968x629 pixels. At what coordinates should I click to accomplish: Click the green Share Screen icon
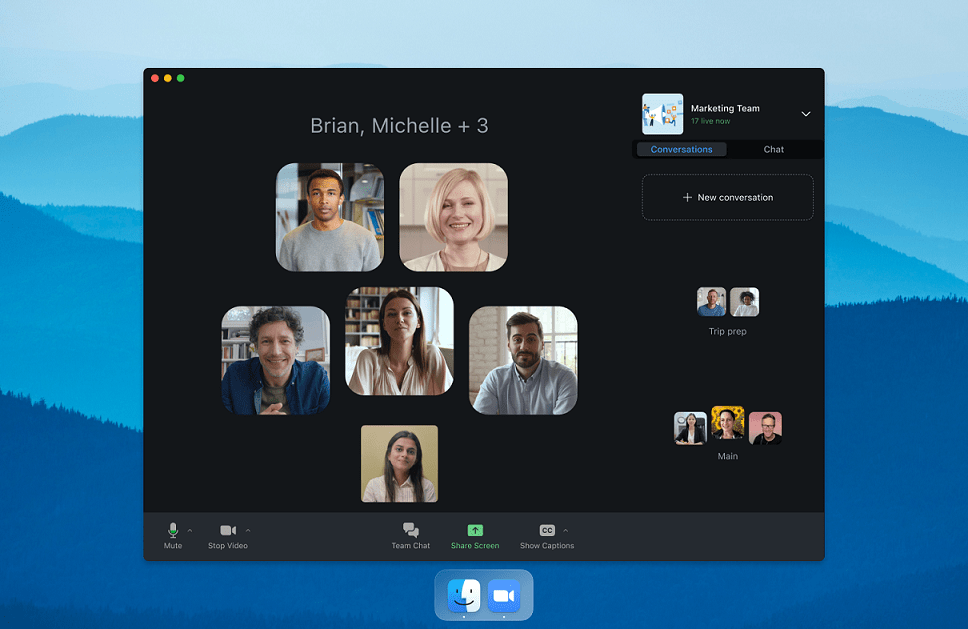click(475, 531)
